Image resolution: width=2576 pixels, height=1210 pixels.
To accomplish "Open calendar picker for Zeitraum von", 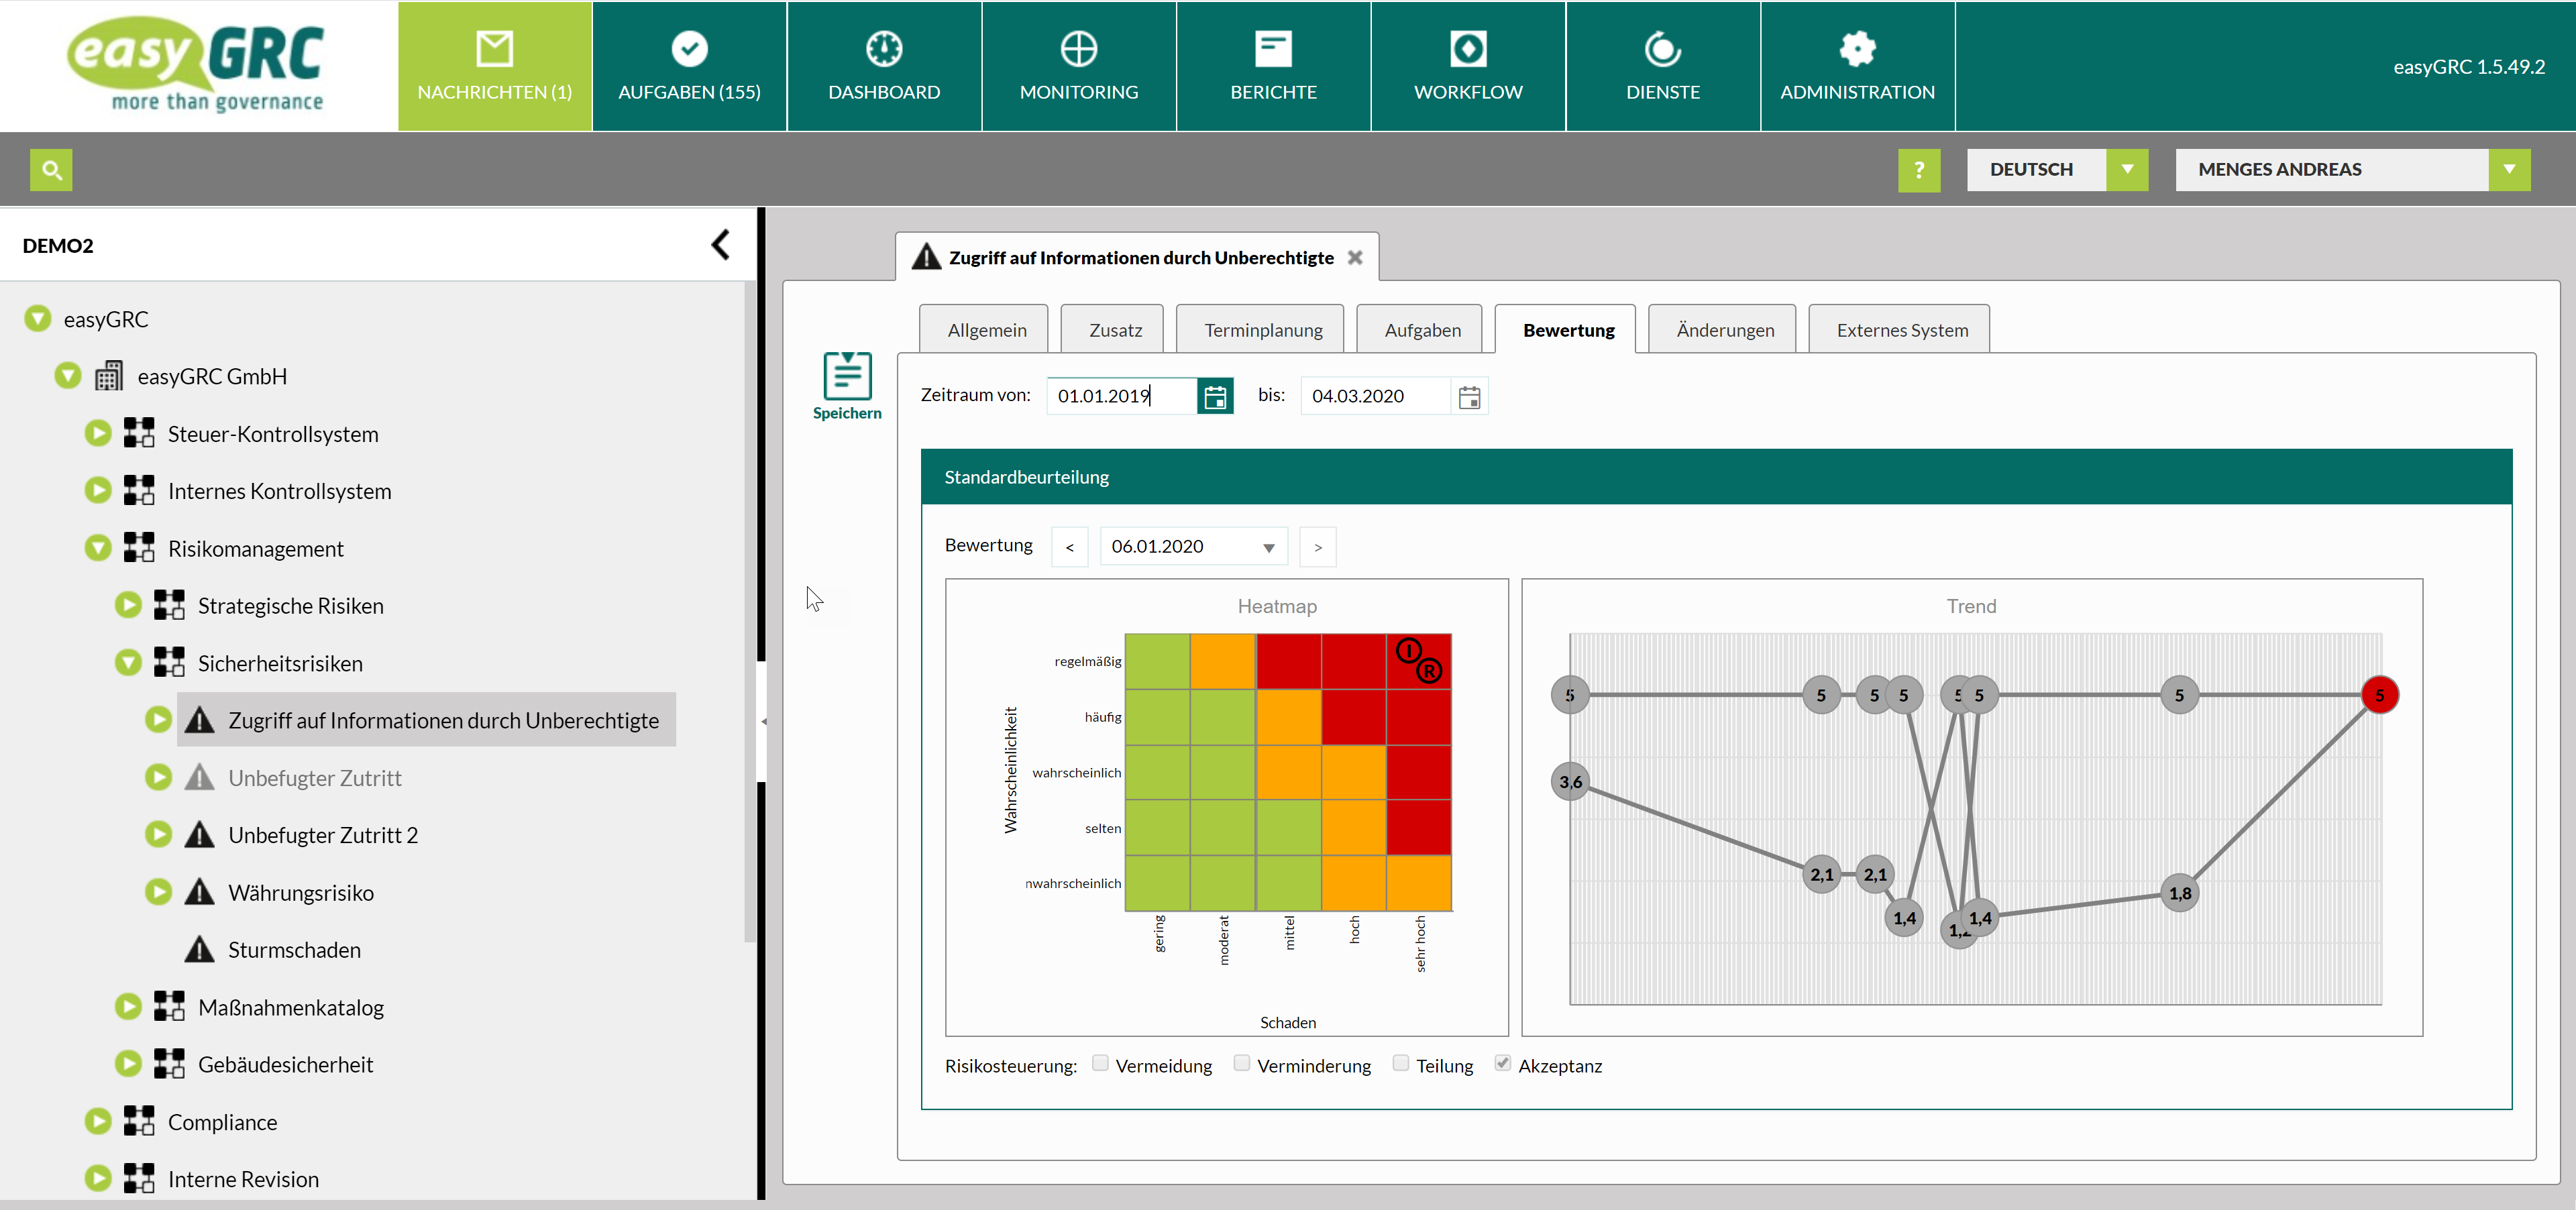I will pos(1214,397).
